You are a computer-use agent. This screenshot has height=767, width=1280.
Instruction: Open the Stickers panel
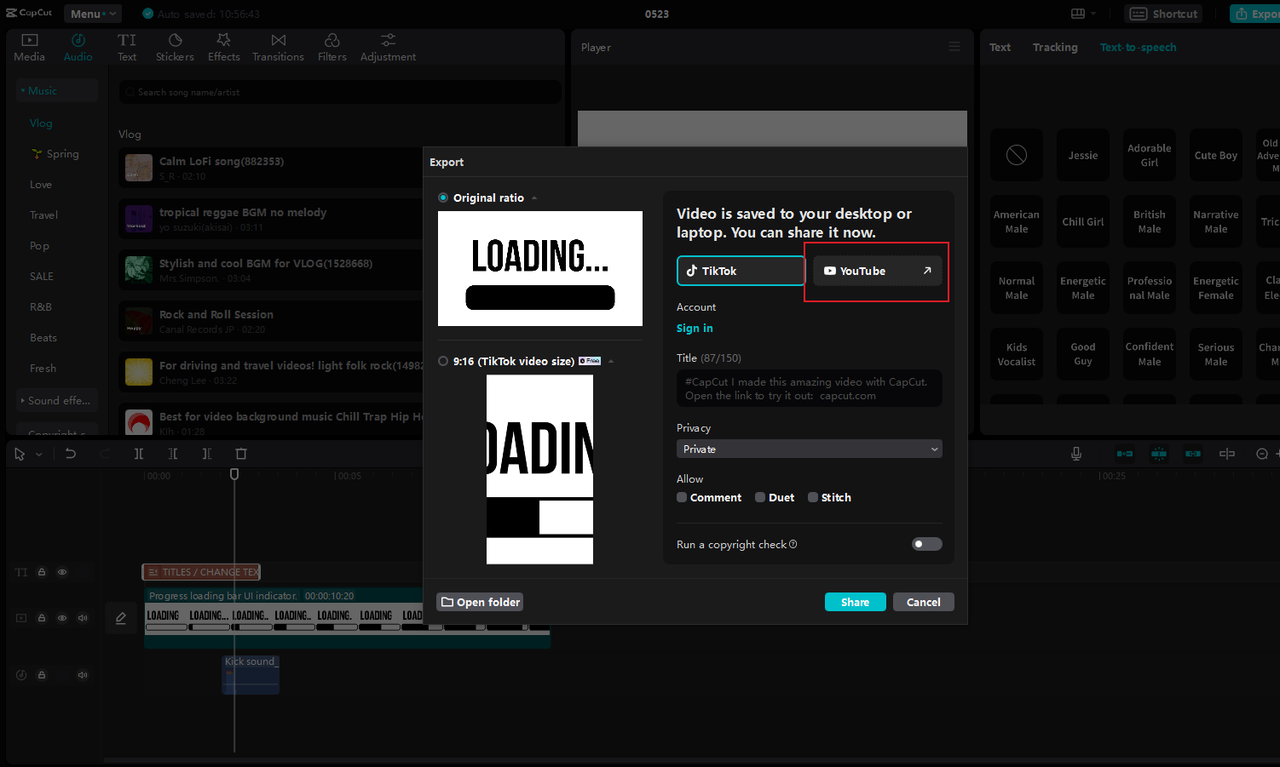click(174, 46)
